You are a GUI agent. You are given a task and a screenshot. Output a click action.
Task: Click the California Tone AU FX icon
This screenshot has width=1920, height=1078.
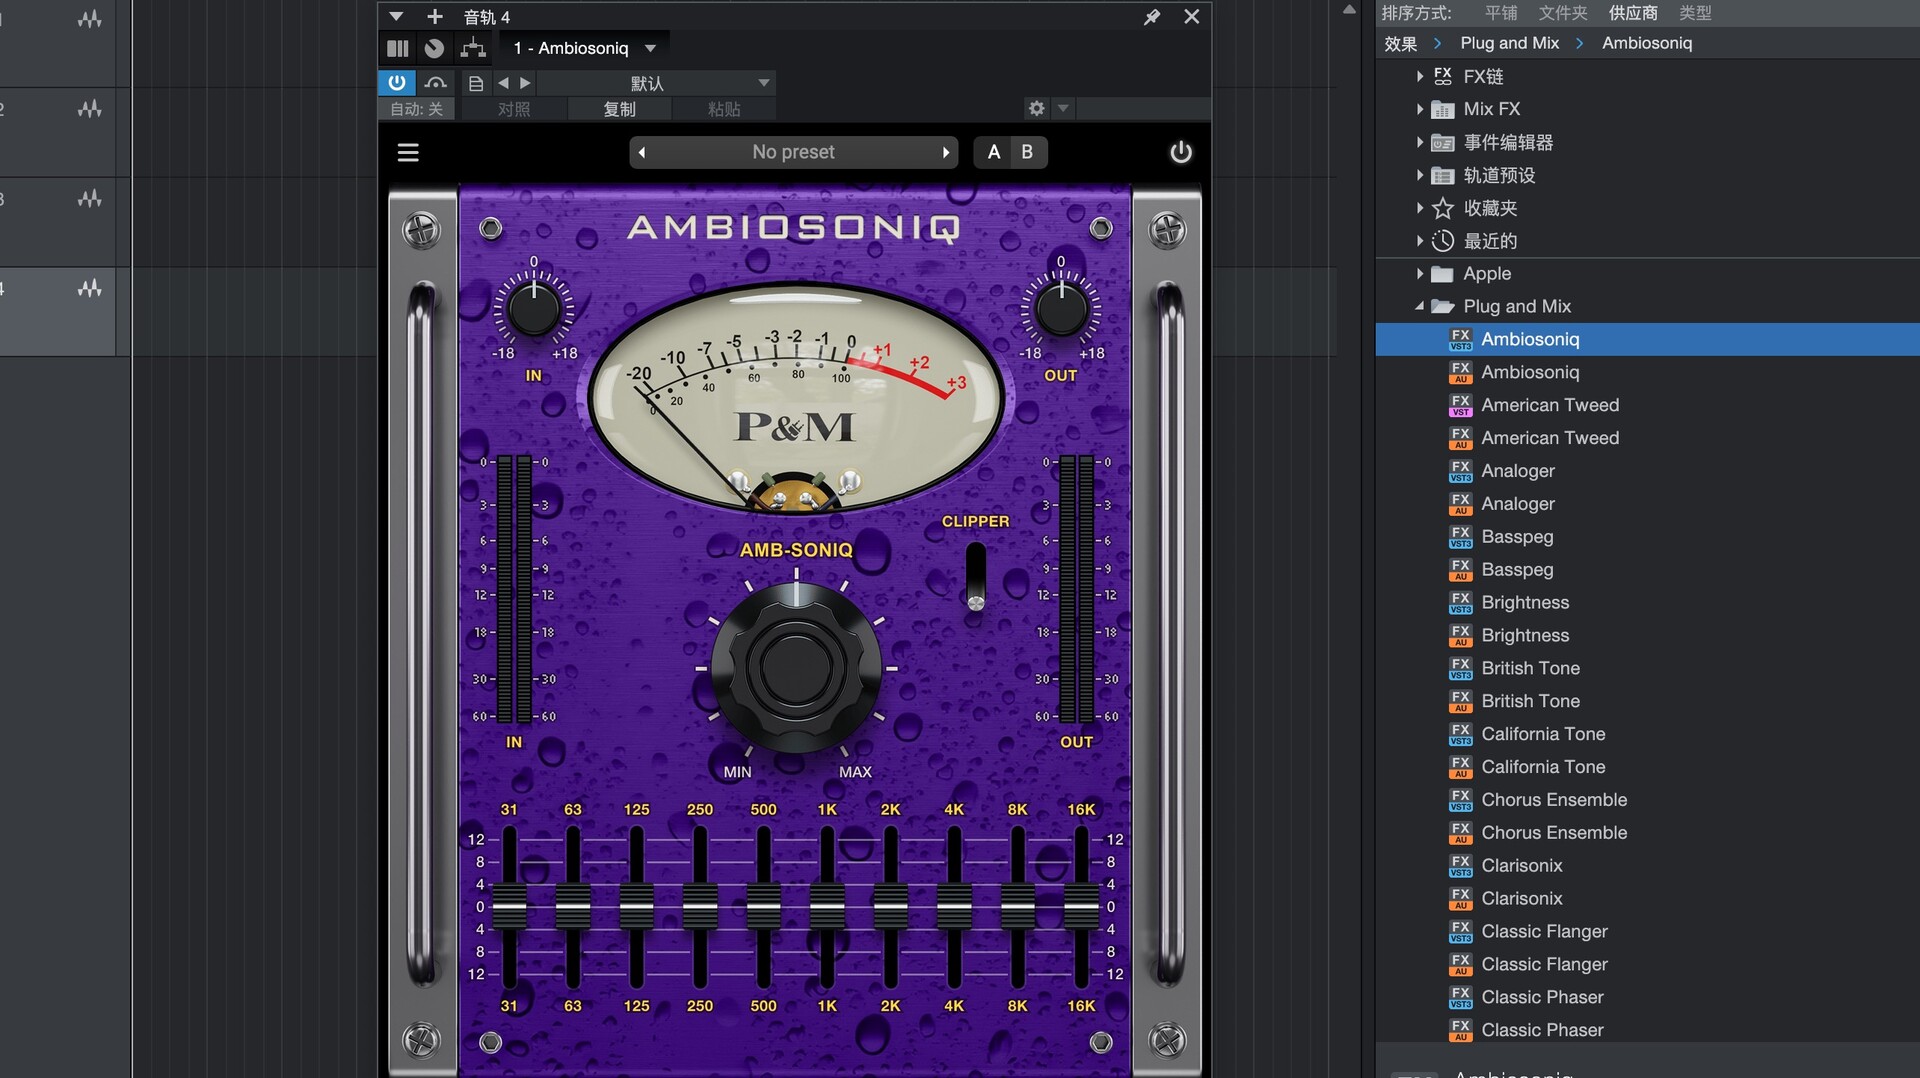point(1461,767)
